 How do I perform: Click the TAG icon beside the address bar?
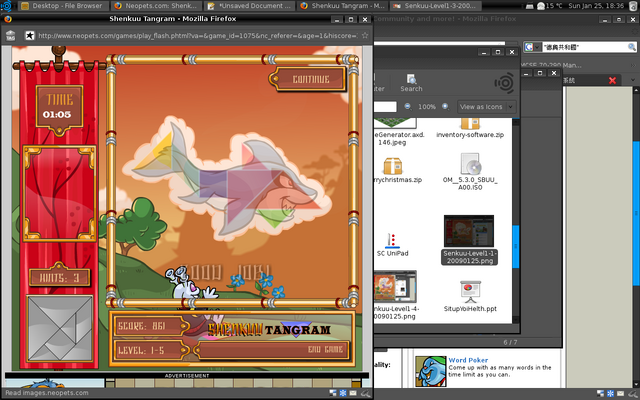[11, 36]
